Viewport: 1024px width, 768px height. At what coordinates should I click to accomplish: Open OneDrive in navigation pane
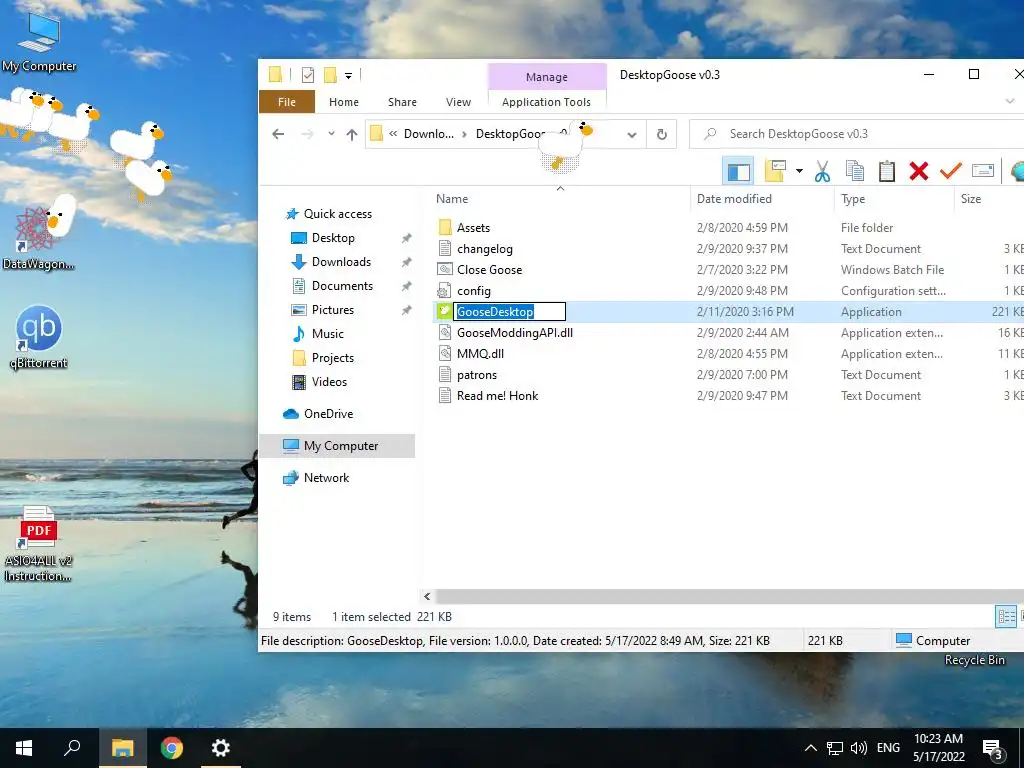[x=328, y=413]
